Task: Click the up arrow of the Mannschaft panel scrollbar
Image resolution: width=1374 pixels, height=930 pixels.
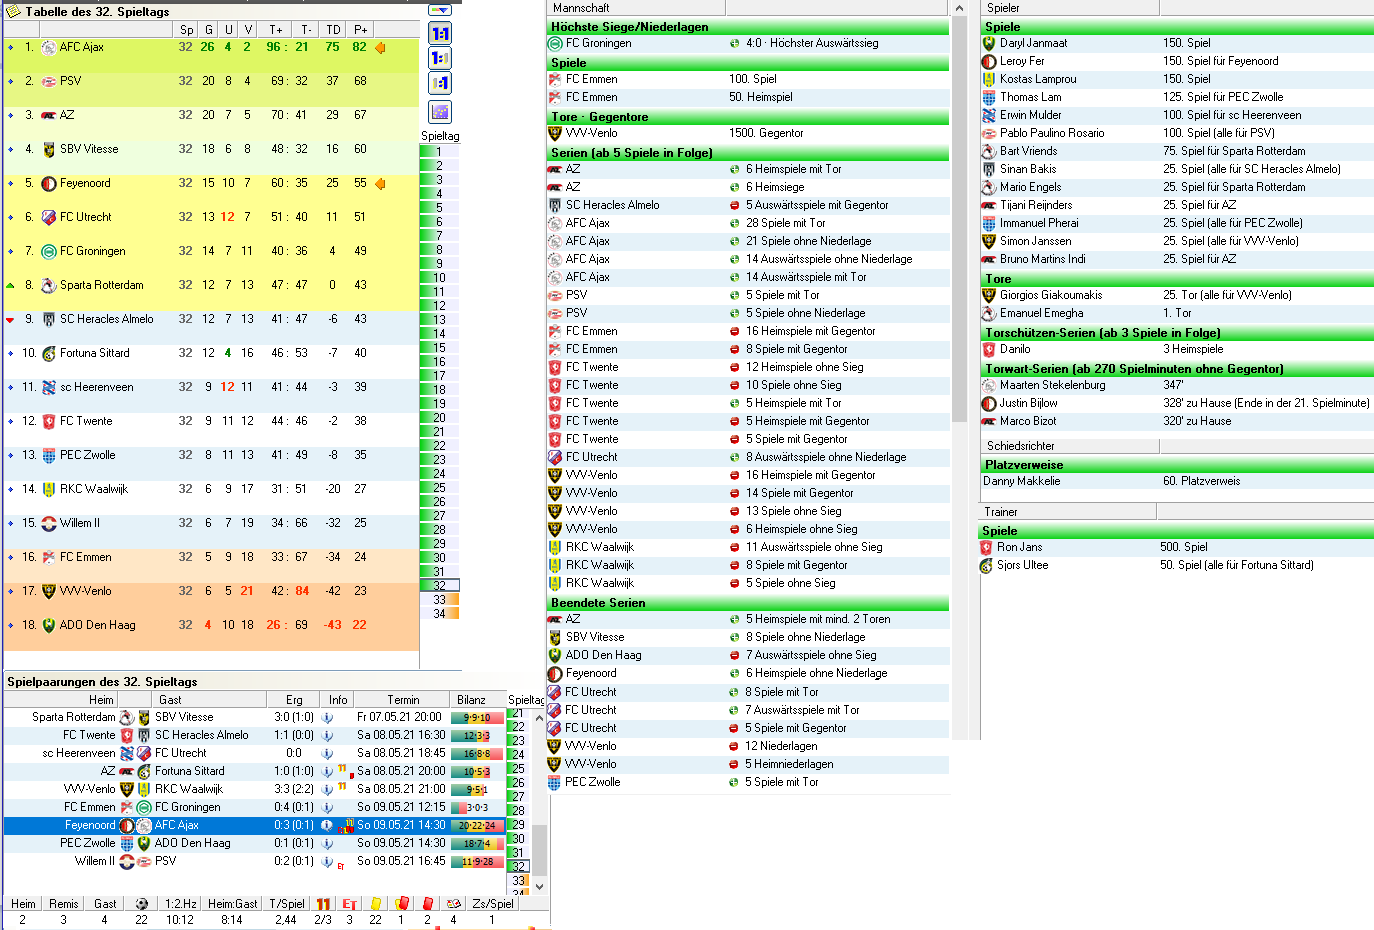Action: 960,8
